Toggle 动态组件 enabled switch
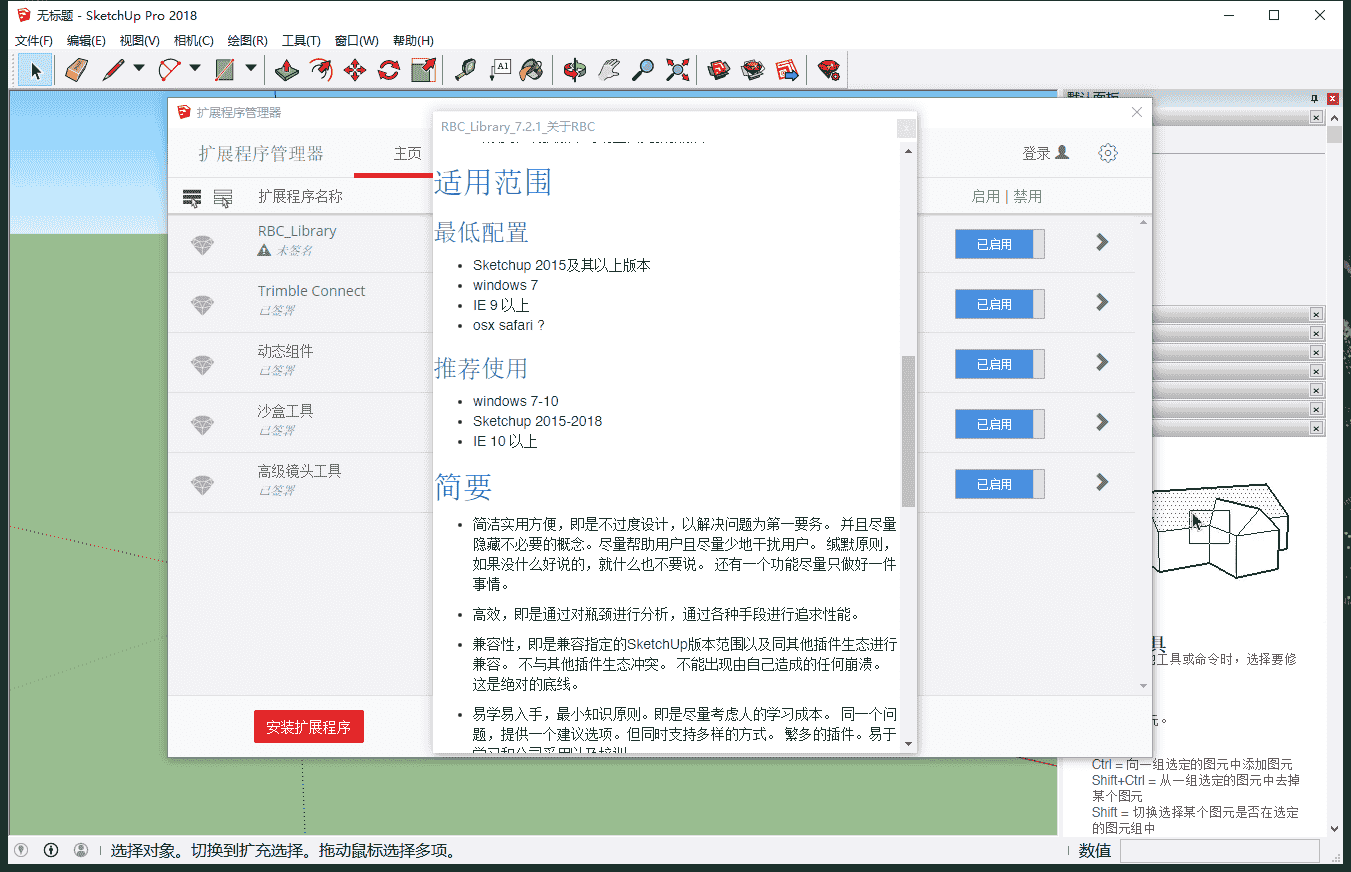 [999, 364]
